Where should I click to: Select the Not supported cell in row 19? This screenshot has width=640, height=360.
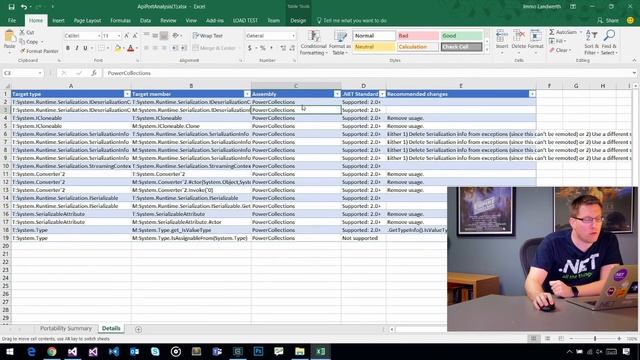click(x=363, y=238)
